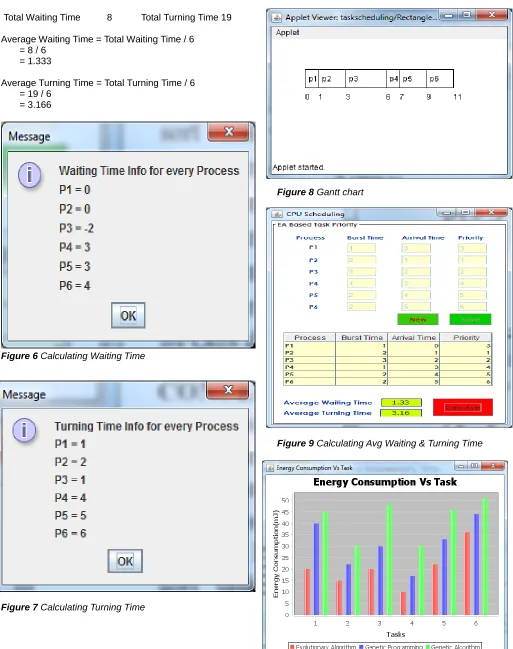The image size is (513, 649).
Task: Click 'P6 = 4' in Waiting Time dialog
Action: 75,286
